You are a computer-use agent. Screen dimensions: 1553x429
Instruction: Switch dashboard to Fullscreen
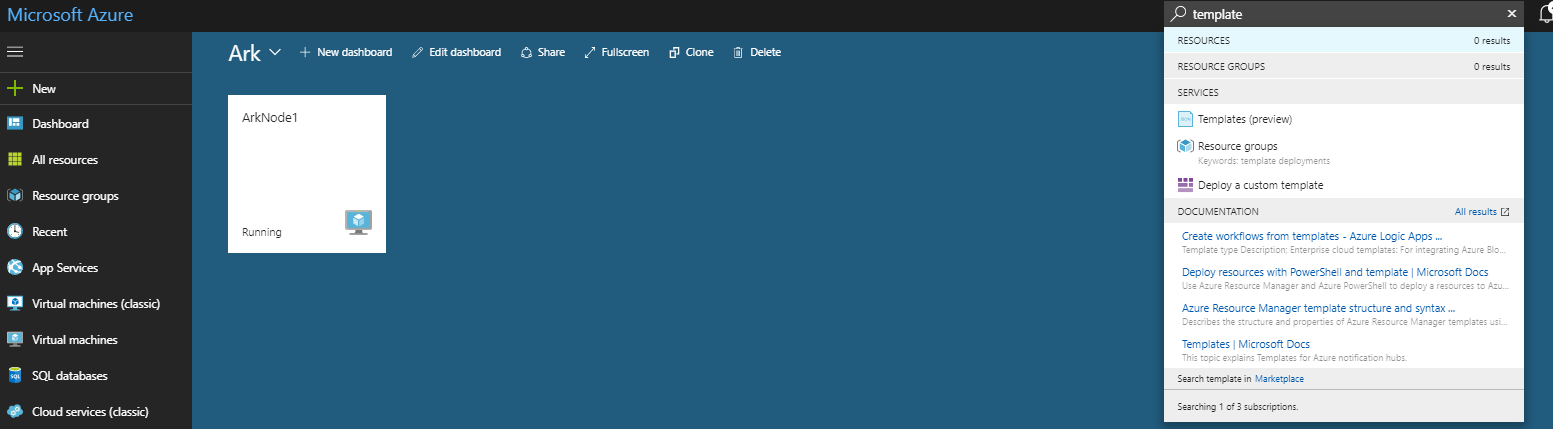[617, 52]
